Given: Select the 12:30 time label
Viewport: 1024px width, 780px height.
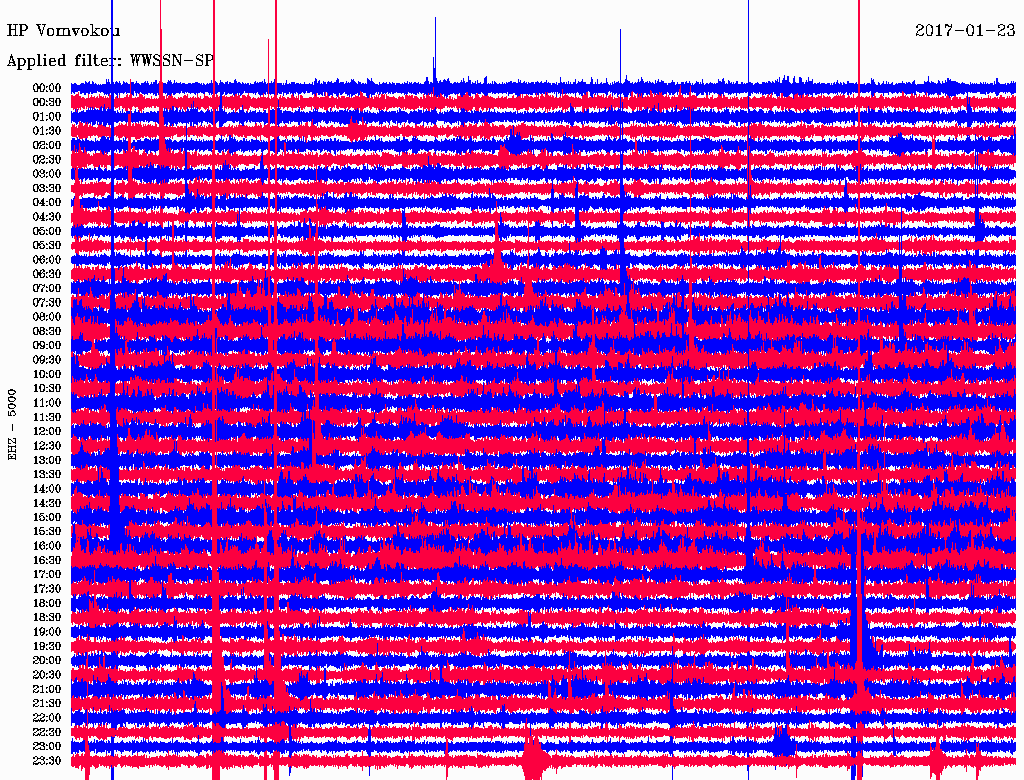Looking at the screenshot, I should click(x=47, y=446).
